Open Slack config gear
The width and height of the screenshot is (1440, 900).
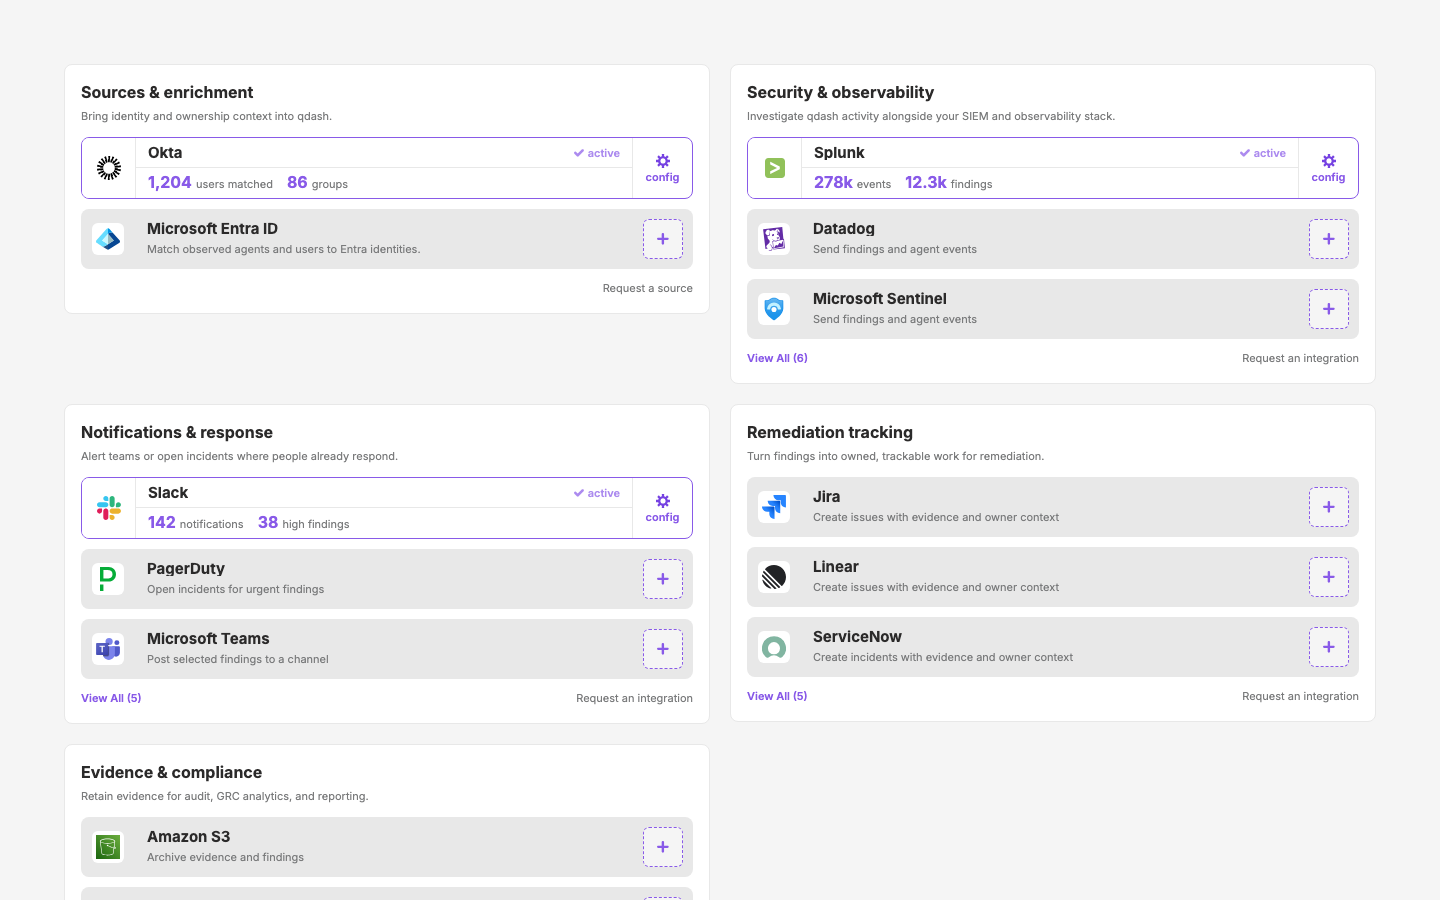[x=662, y=508]
